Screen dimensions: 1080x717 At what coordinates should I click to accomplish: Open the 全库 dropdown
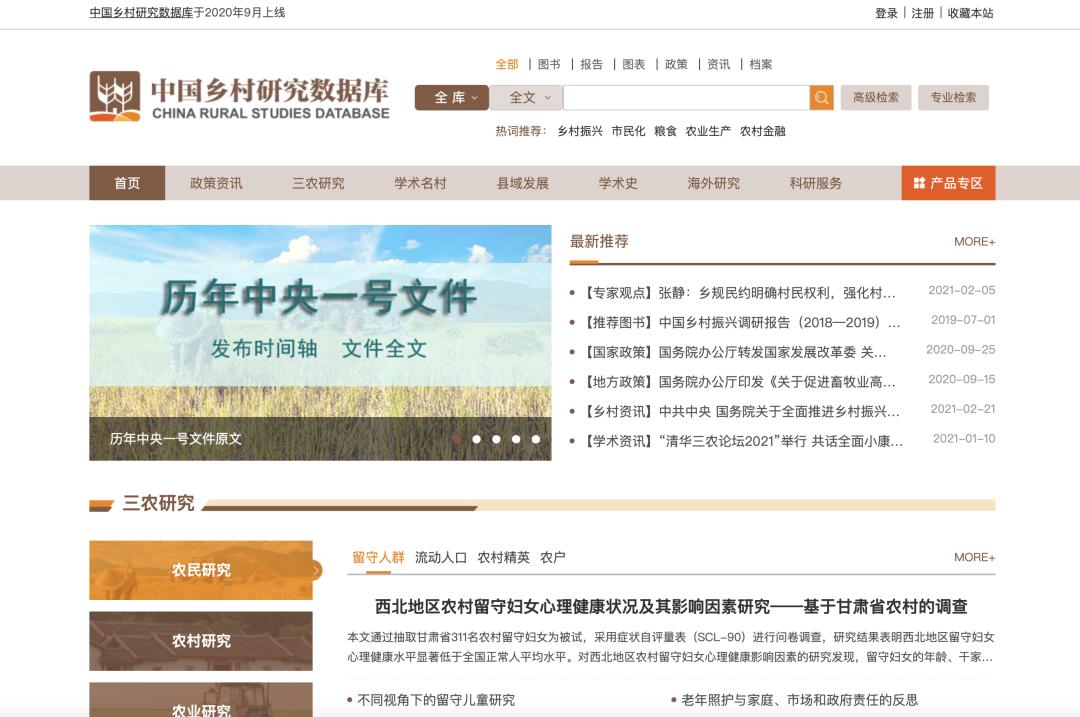452,98
